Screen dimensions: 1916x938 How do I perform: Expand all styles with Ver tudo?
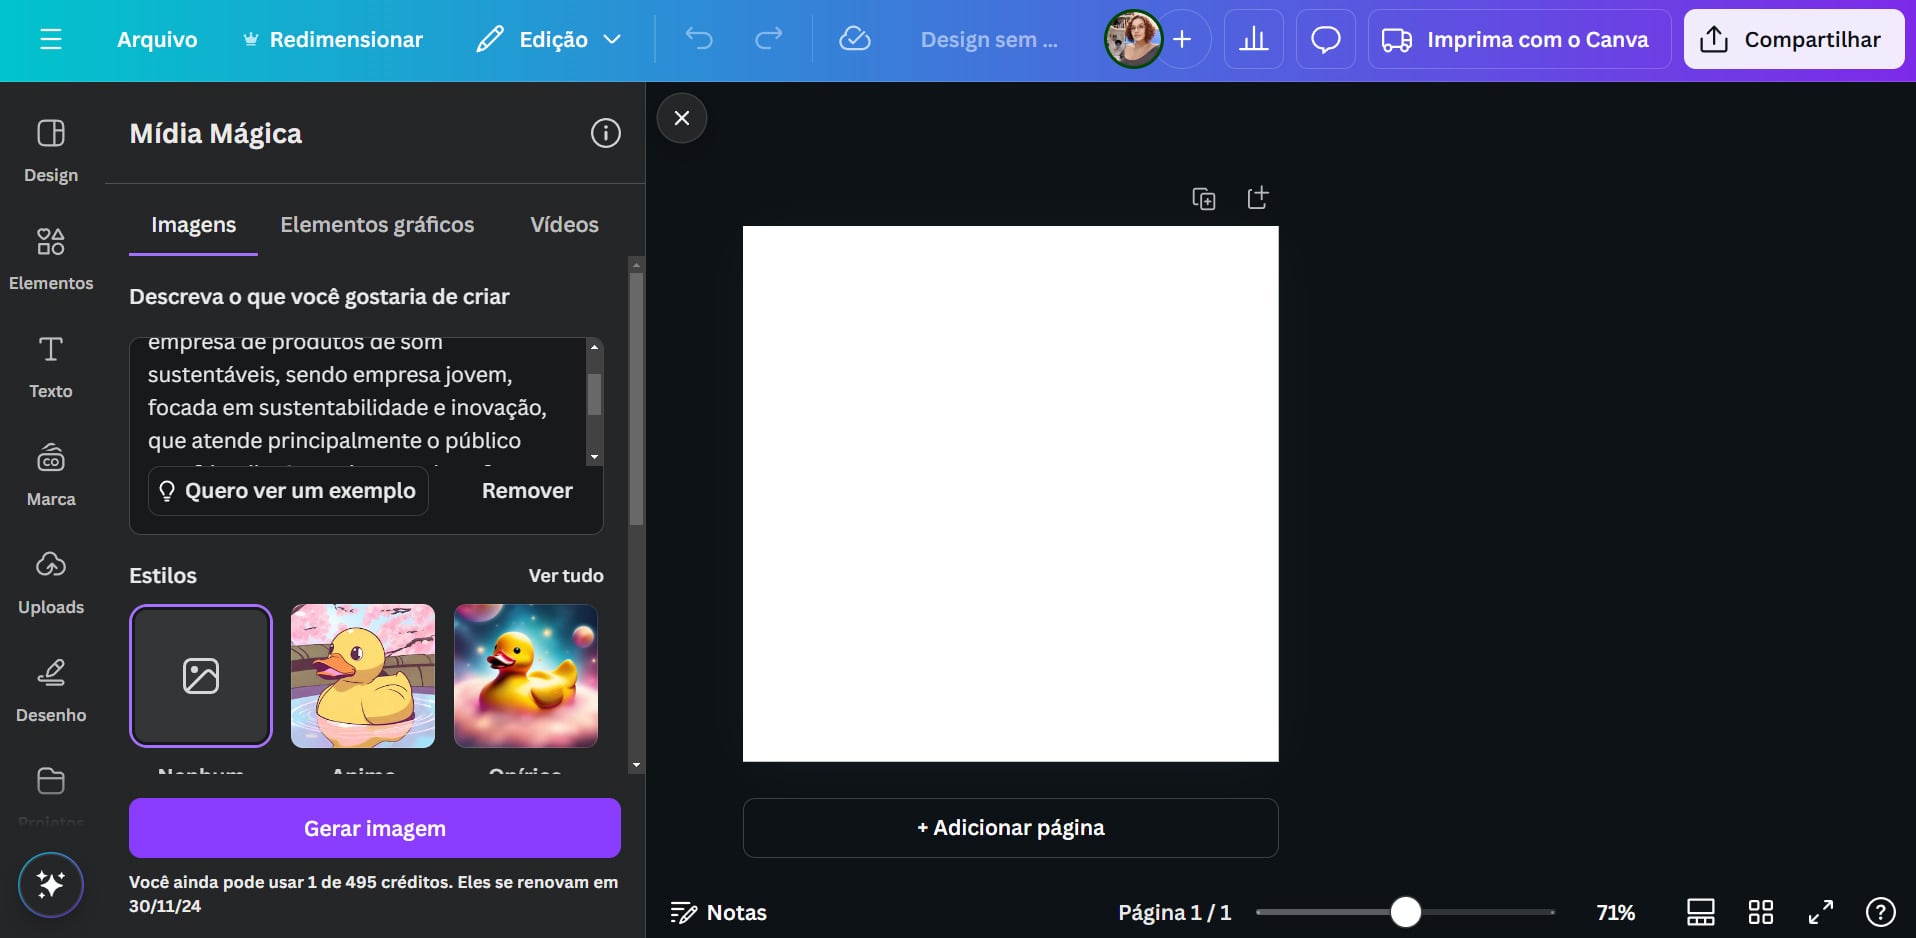click(565, 576)
